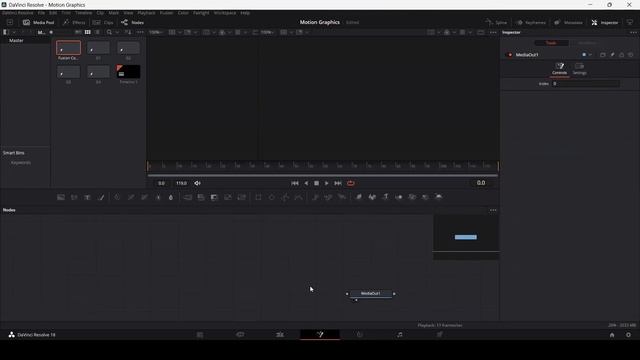Screen dimensions: 640x360
Task: Add a Polygon mask tool
Action: click(285, 197)
